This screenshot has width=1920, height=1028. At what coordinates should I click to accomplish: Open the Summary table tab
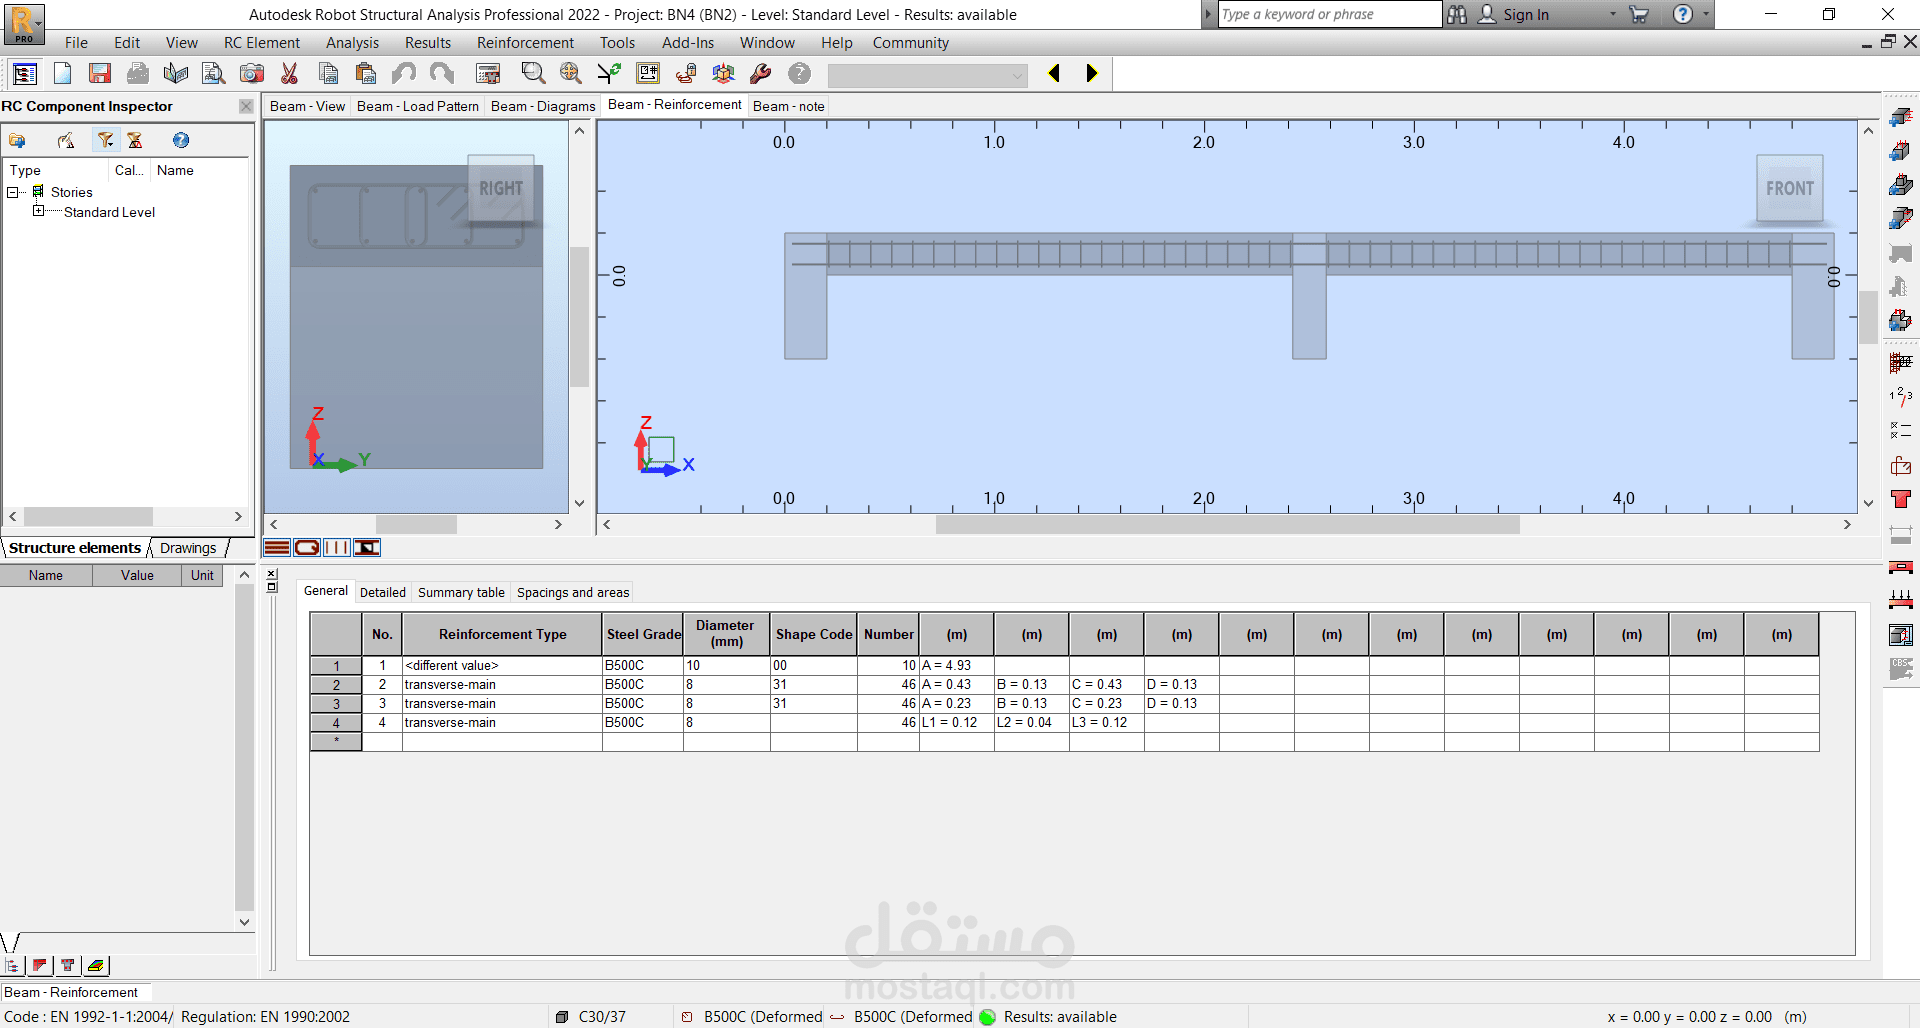coord(461,592)
